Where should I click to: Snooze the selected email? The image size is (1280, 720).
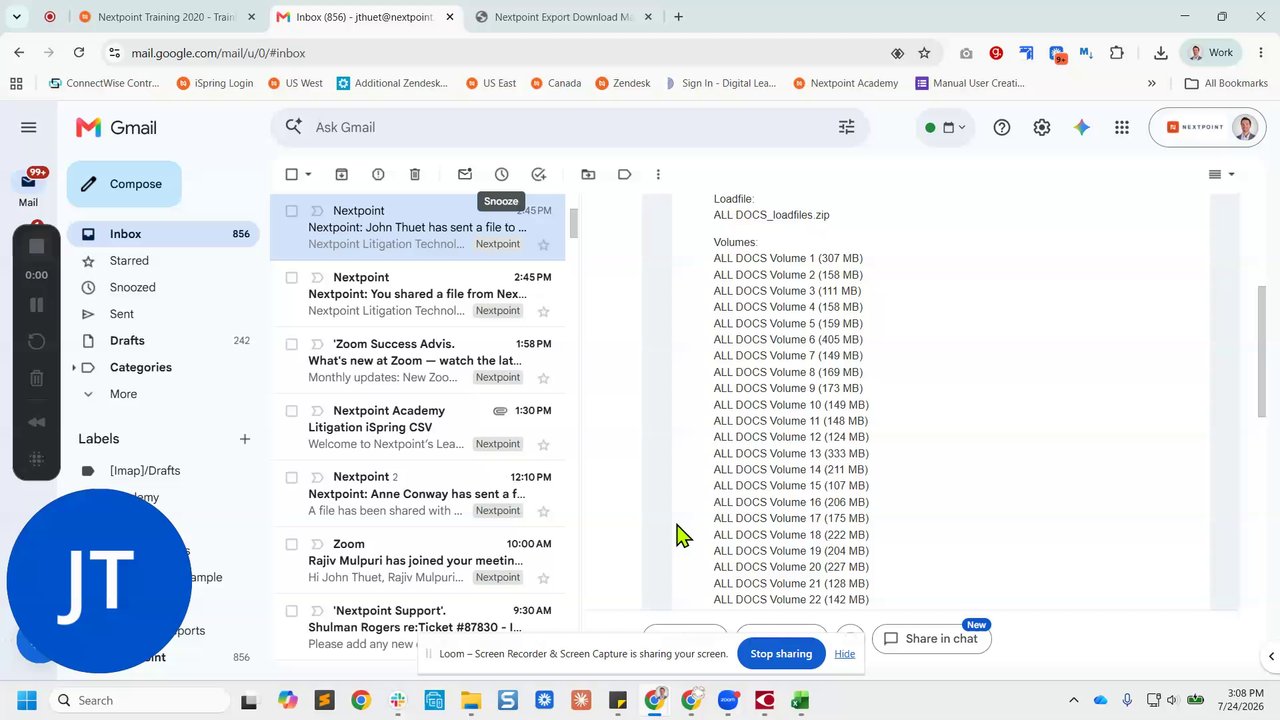[x=502, y=174]
